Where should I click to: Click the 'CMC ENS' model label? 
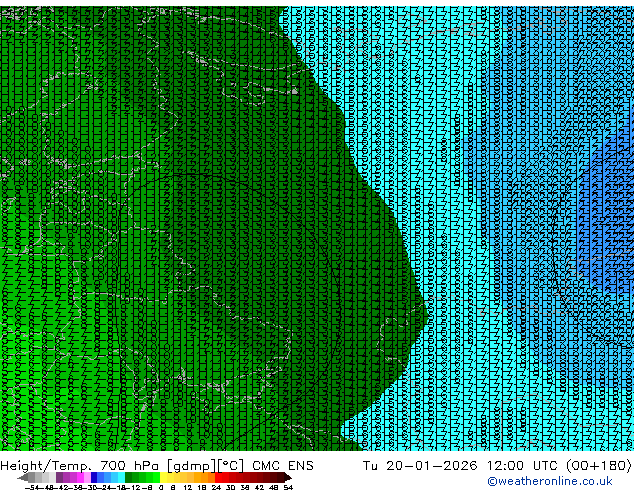[283, 466]
